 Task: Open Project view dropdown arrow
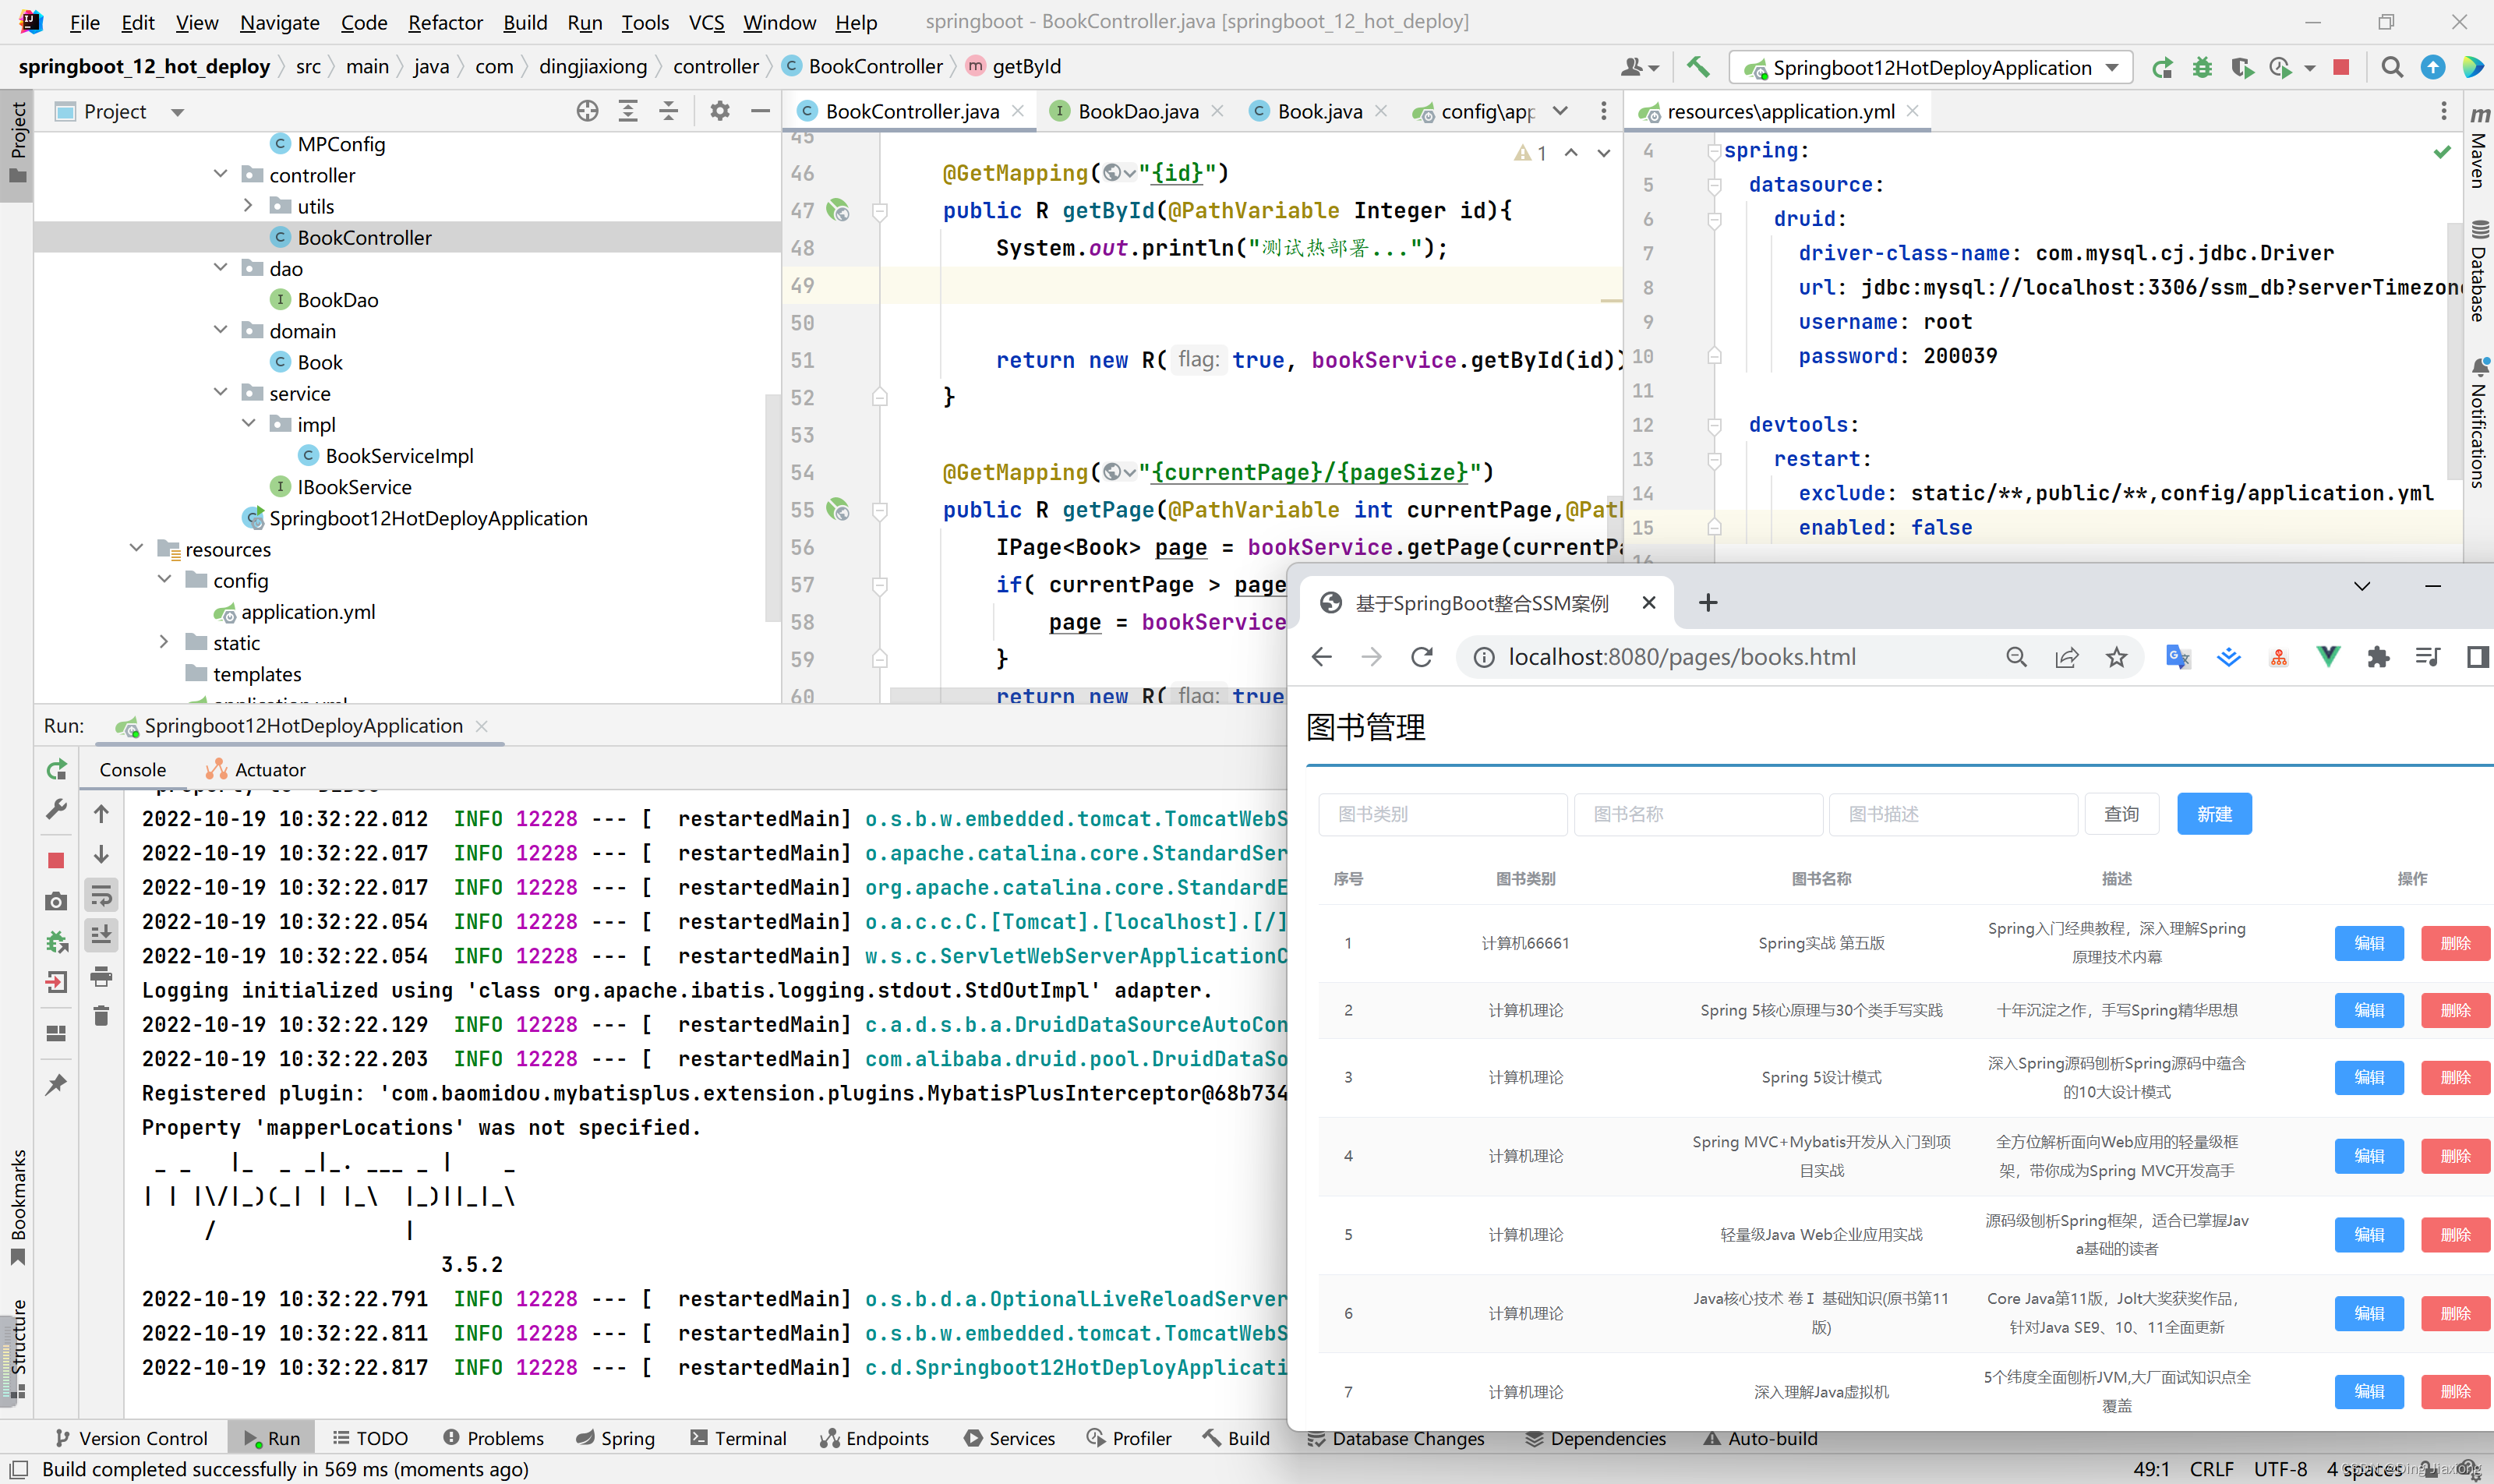pos(178,112)
